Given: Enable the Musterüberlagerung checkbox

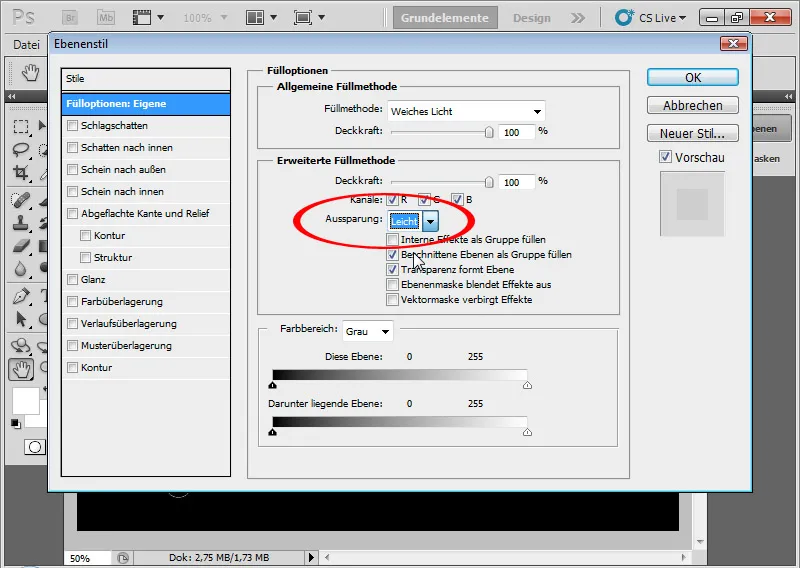Looking at the screenshot, I should click(72, 345).
